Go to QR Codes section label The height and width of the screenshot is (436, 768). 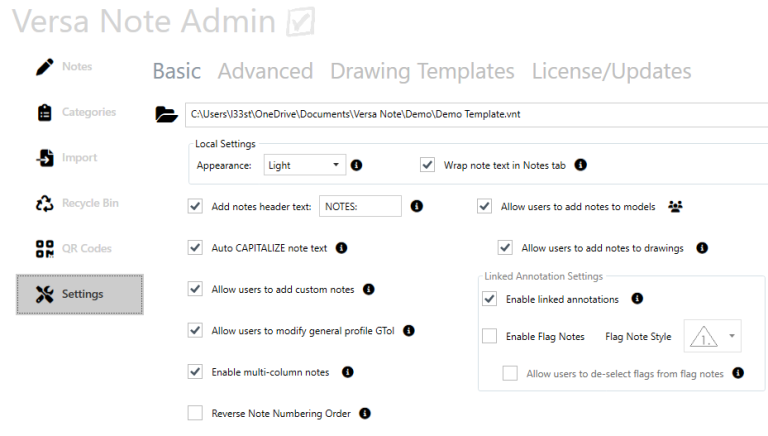click(x=87, y=249)
